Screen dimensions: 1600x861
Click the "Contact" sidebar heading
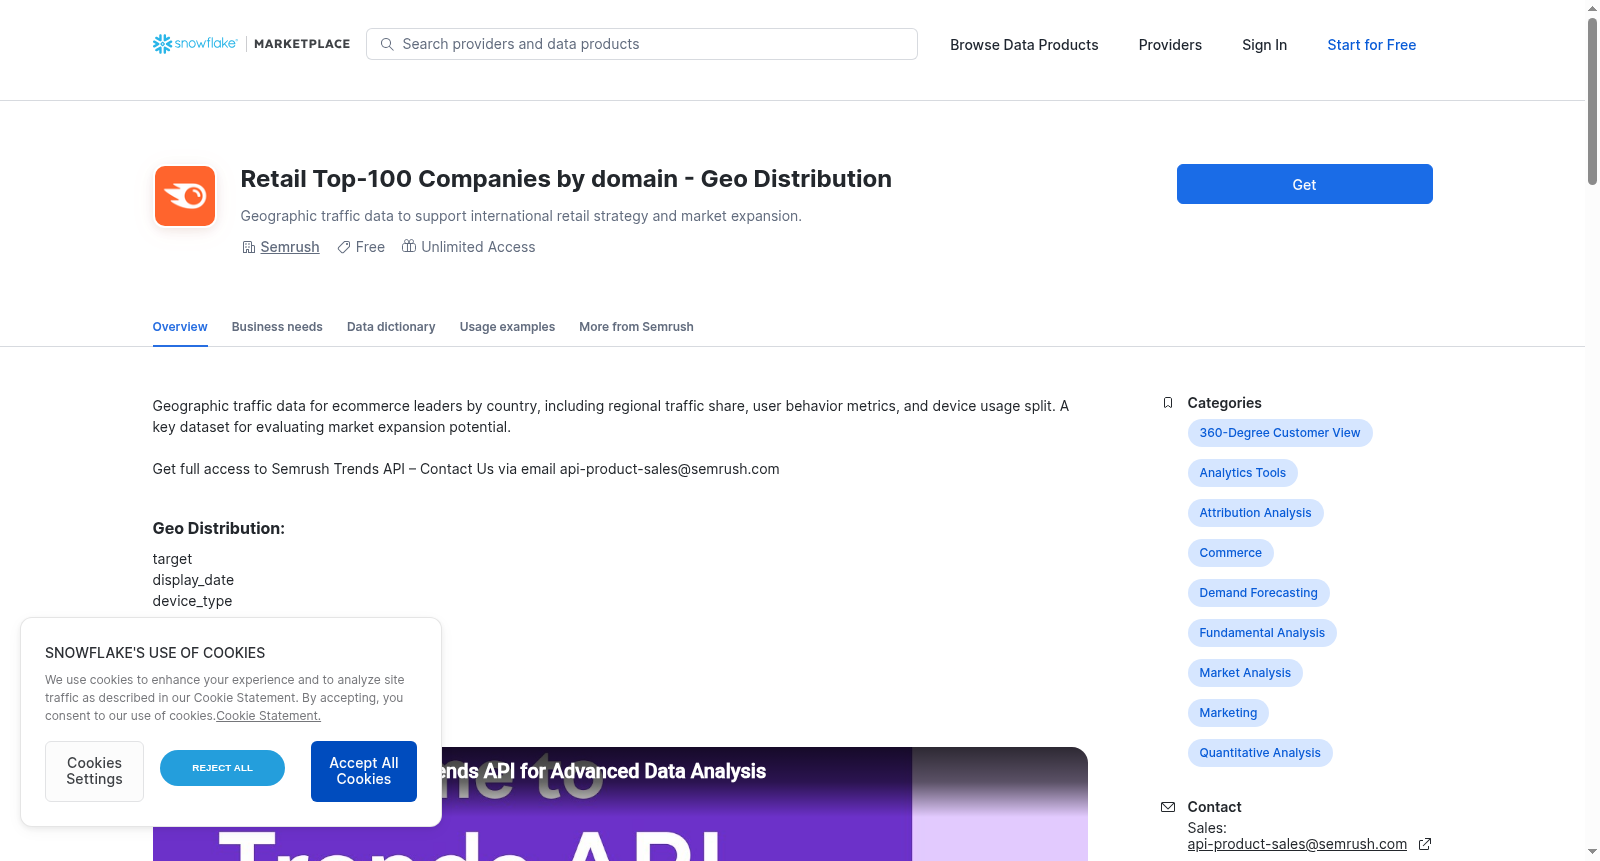1214,807
